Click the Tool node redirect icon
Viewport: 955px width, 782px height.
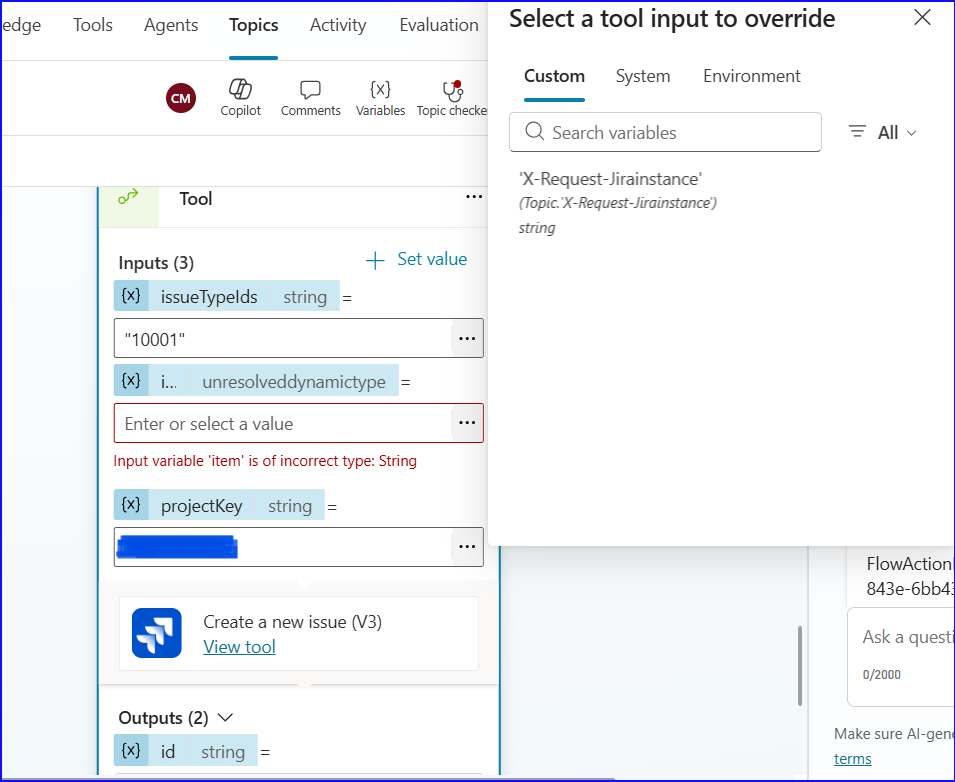(x=129, y=197)
